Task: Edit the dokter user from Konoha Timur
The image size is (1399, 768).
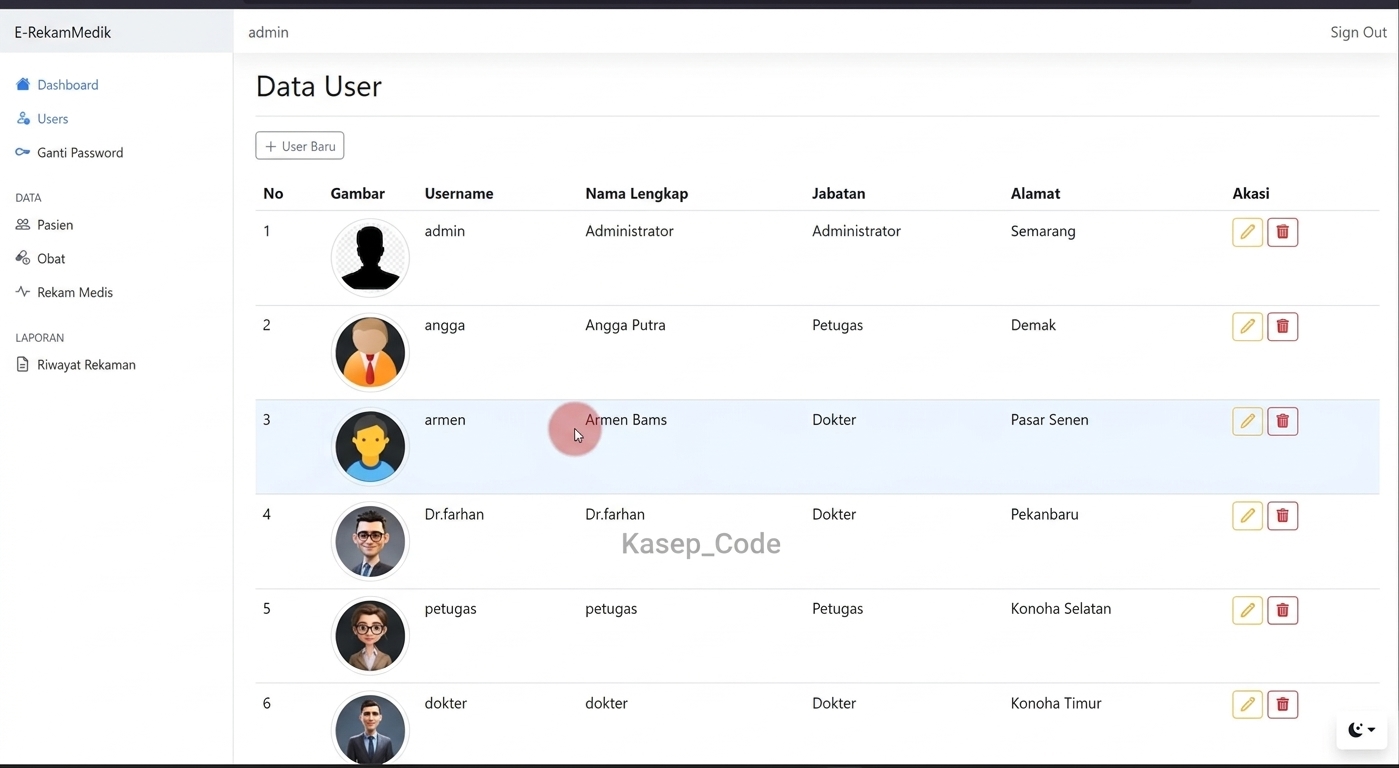Action: pyautogui.click(x=1247, y=705)
